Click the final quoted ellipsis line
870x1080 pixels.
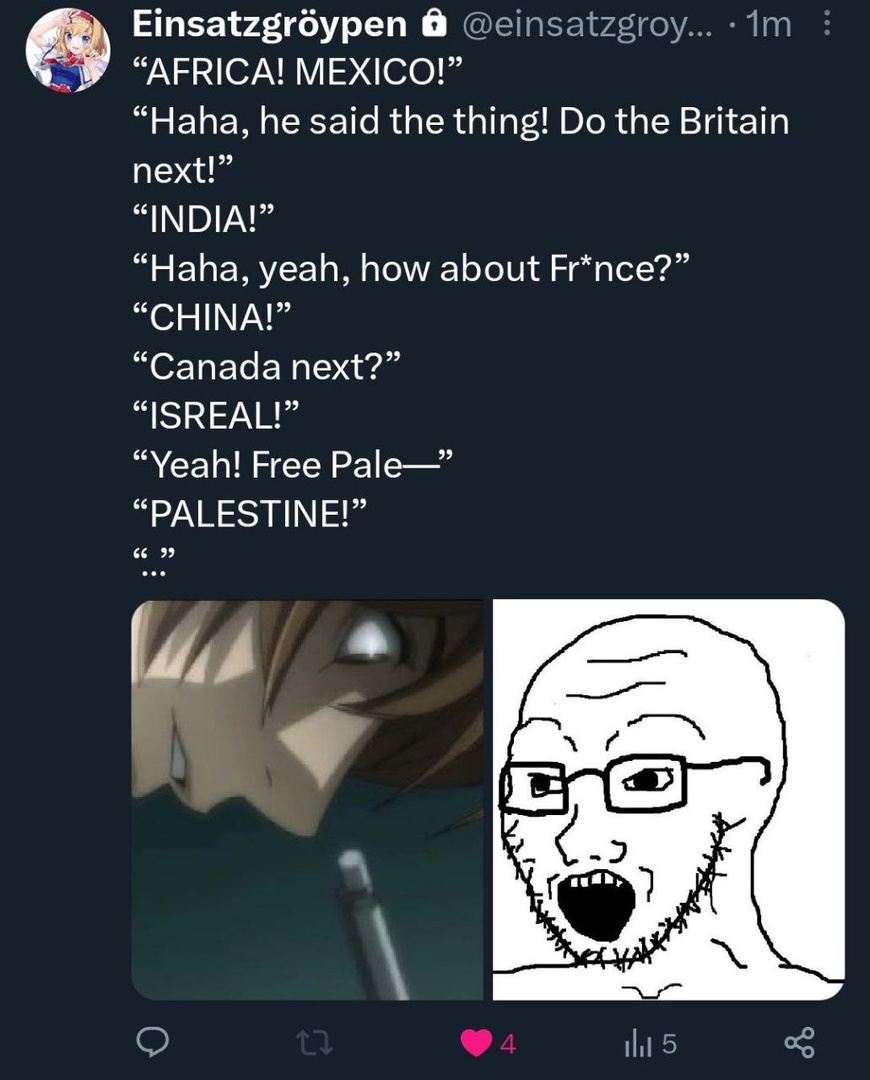[154, 561]
